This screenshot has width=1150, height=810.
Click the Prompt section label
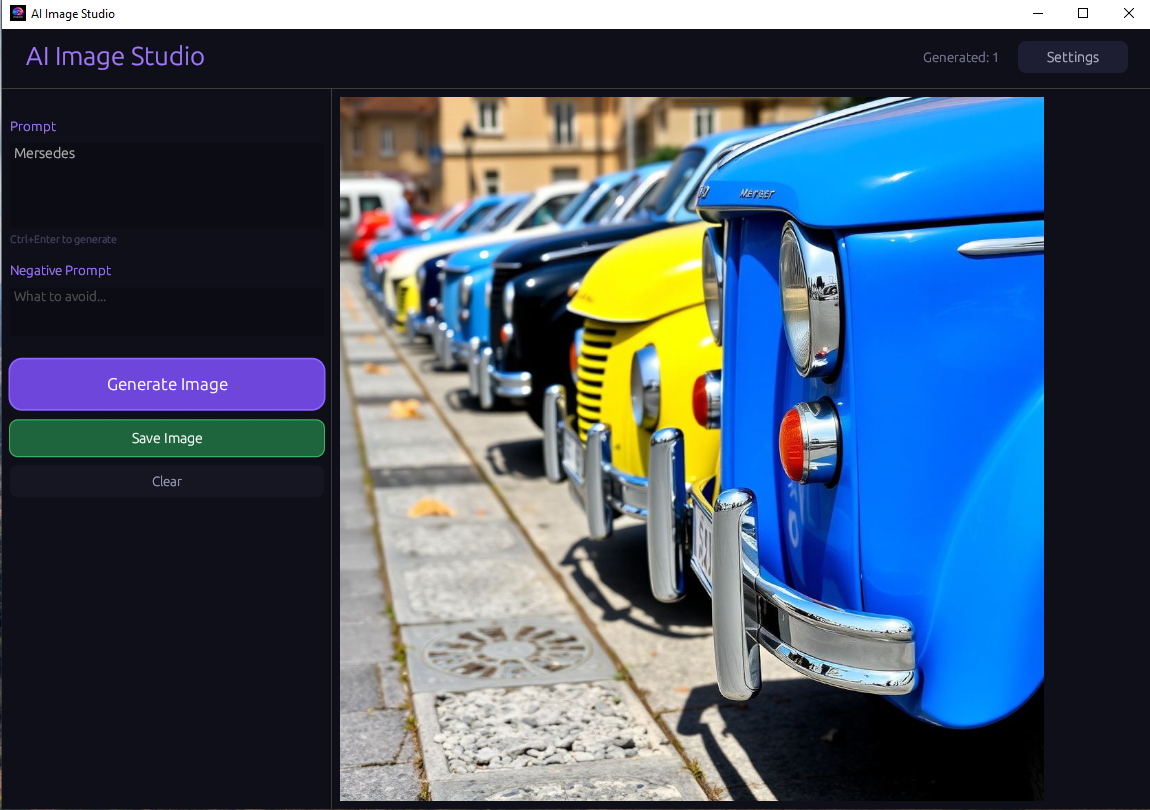tap(33, 126)
